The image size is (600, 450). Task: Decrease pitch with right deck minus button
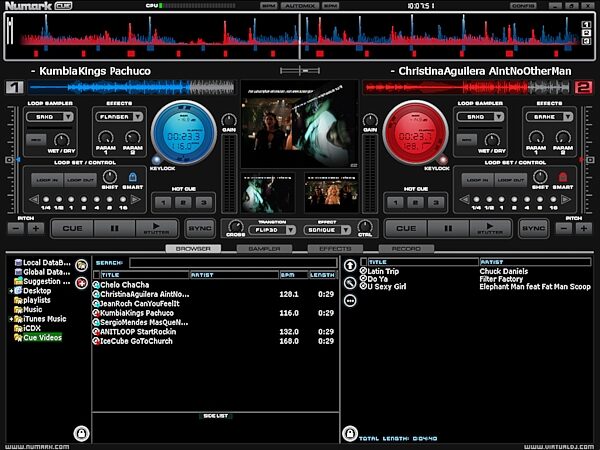pos(564,228)
